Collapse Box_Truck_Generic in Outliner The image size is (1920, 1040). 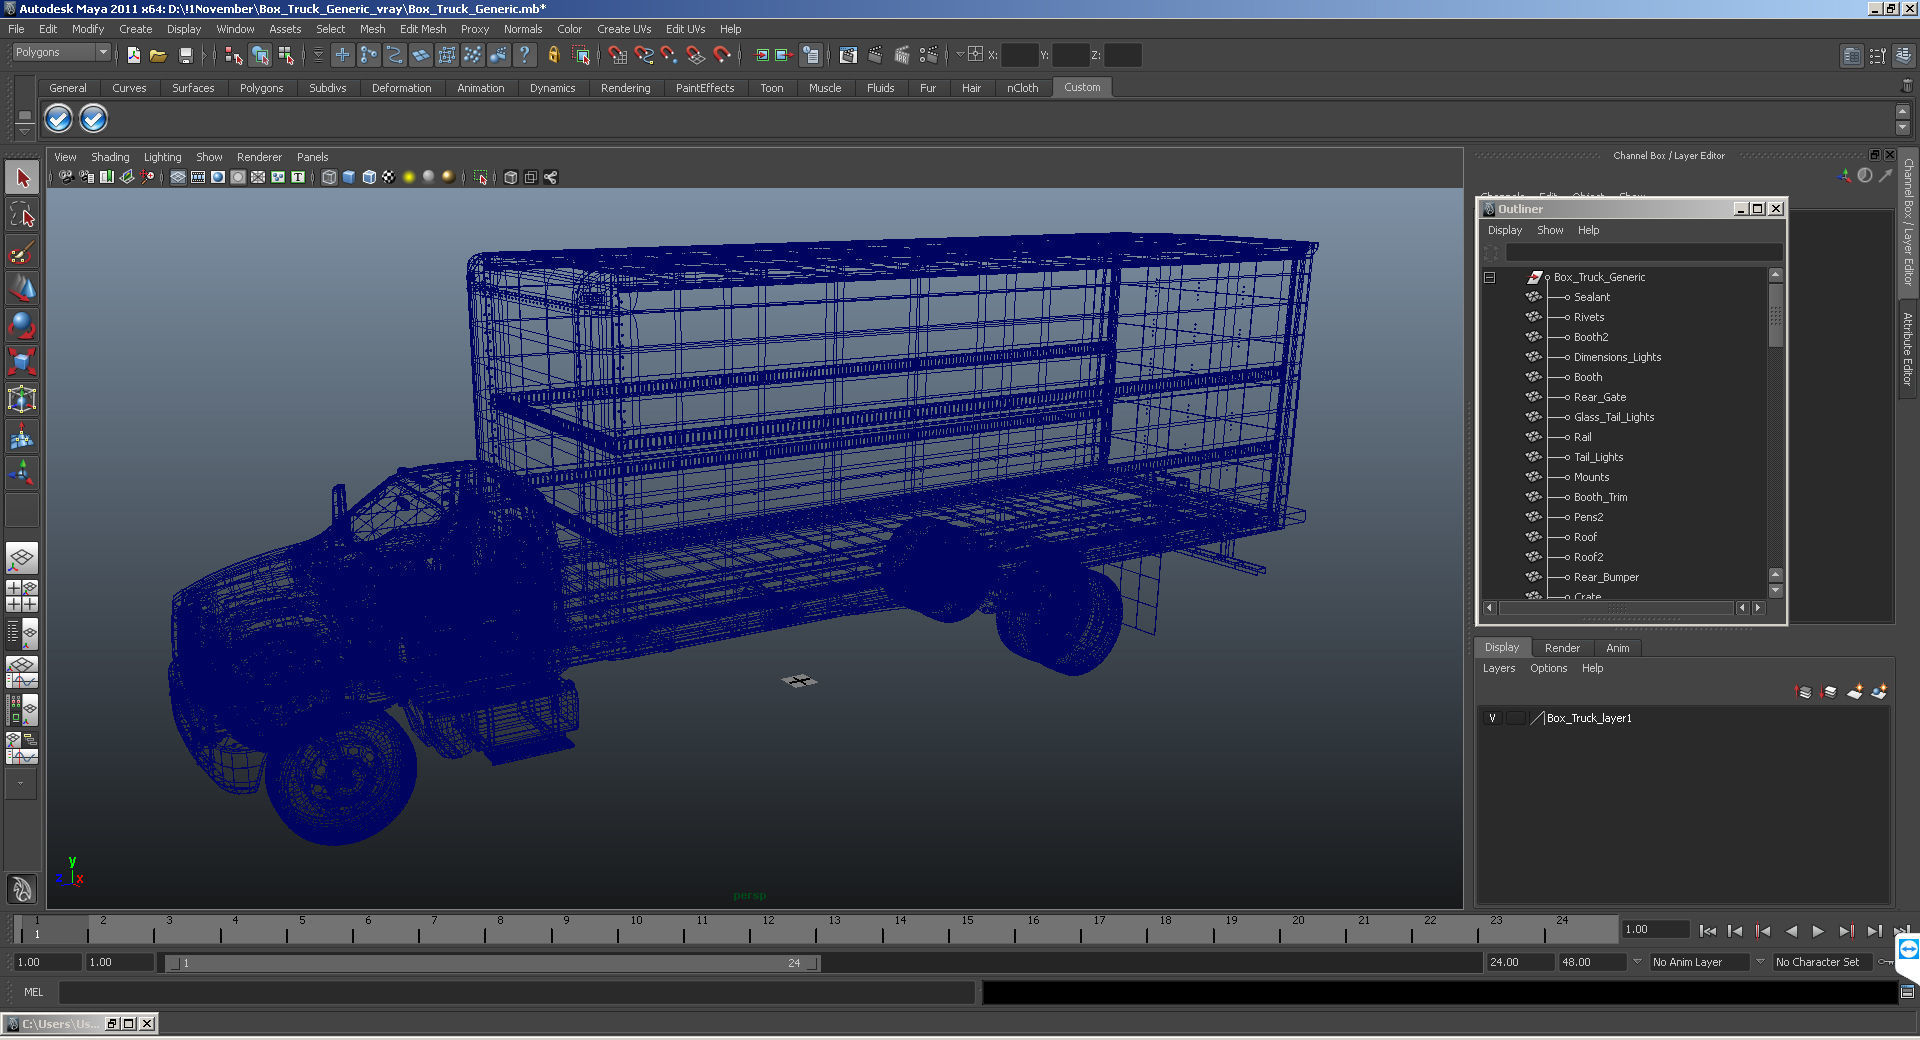pyautogui.click(x=1489, y=277)
